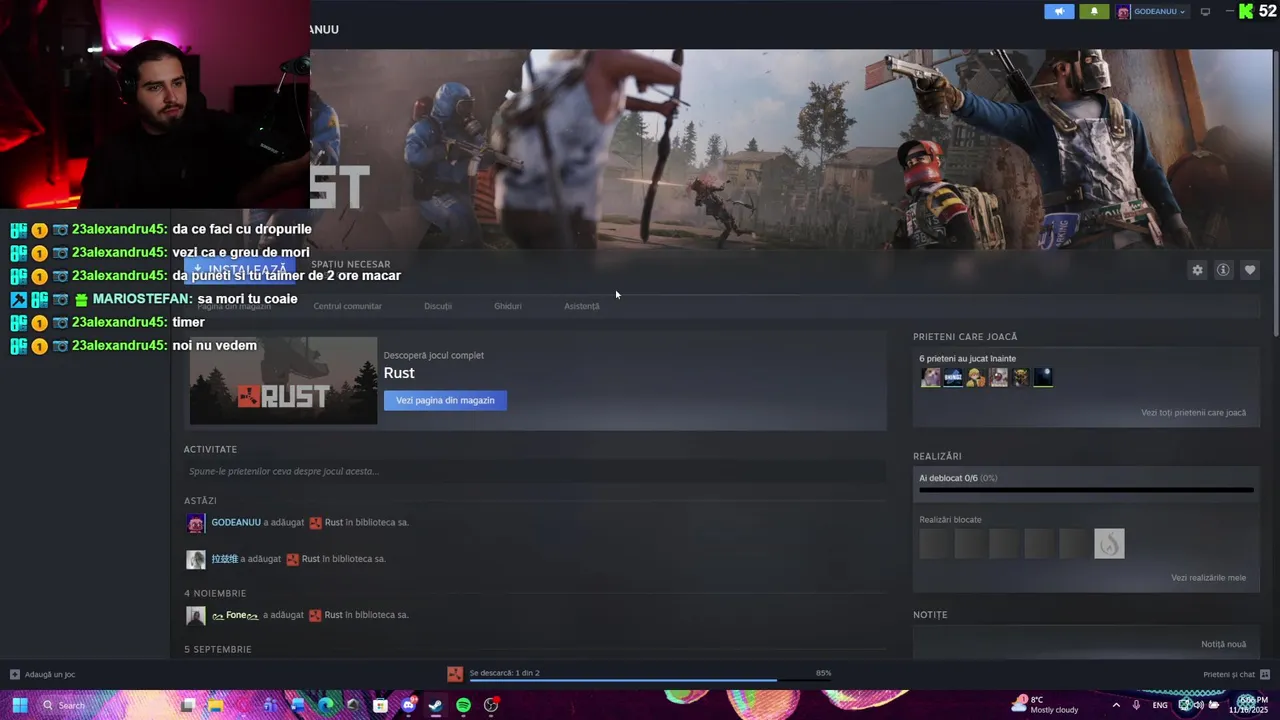
Task: Open Prieteni și chat panel
Action: click(1236, 674)
